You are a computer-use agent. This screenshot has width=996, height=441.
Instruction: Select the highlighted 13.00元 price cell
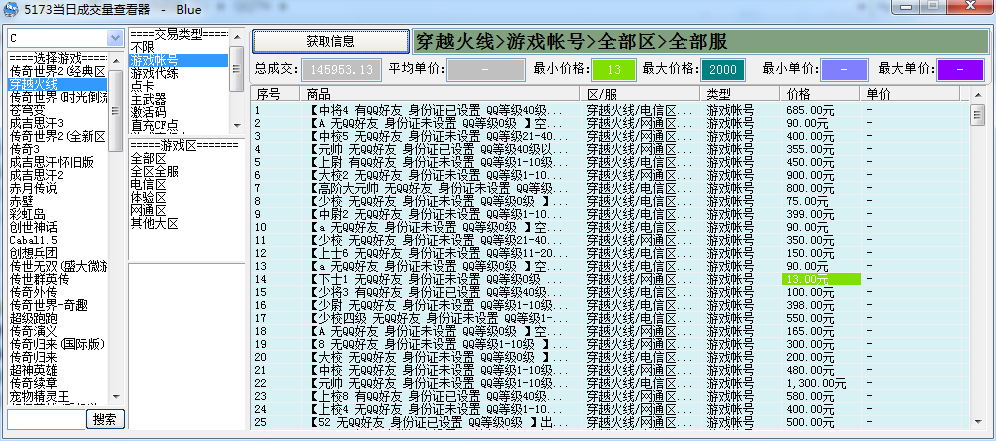point(821,279)
